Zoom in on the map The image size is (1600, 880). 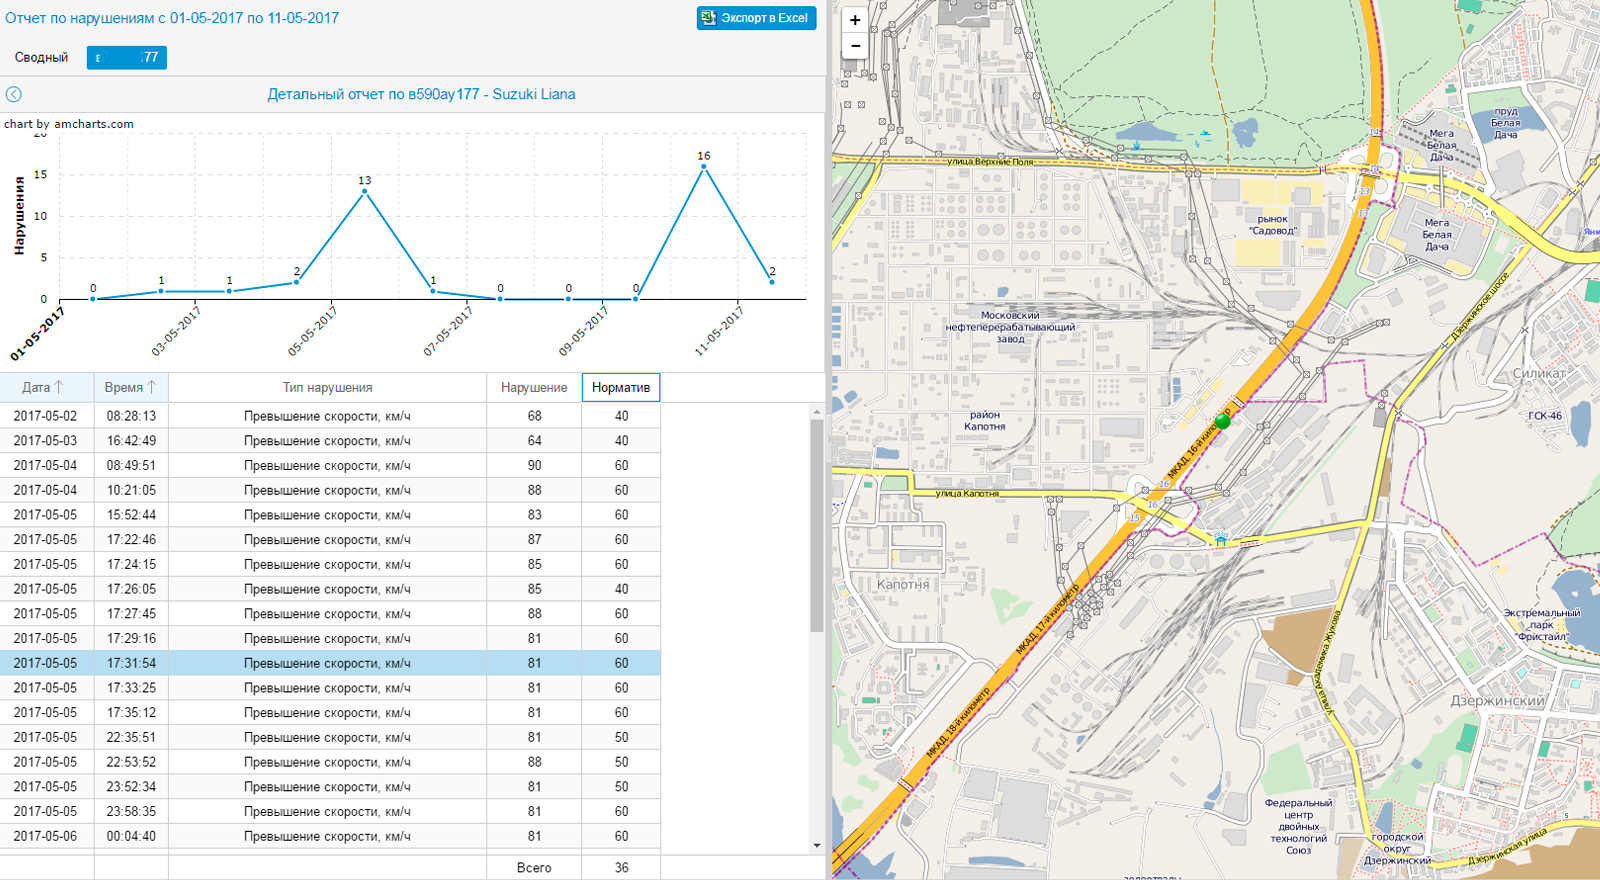tap(855, 20)
